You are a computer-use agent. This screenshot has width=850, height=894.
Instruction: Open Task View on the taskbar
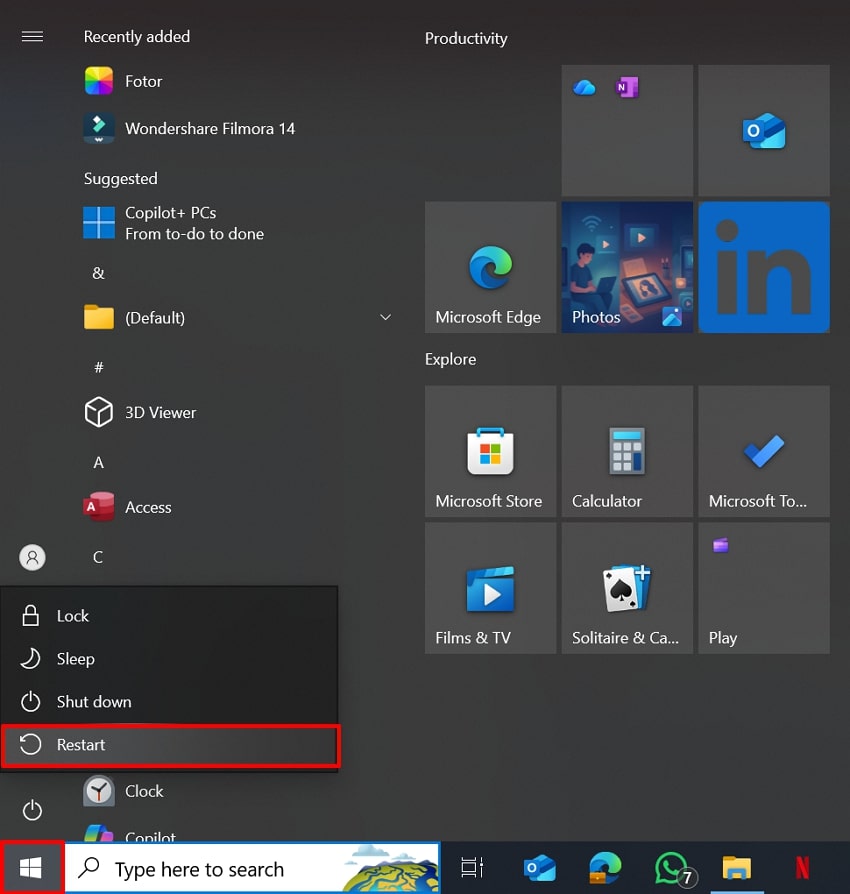click(x=471, y=868)
